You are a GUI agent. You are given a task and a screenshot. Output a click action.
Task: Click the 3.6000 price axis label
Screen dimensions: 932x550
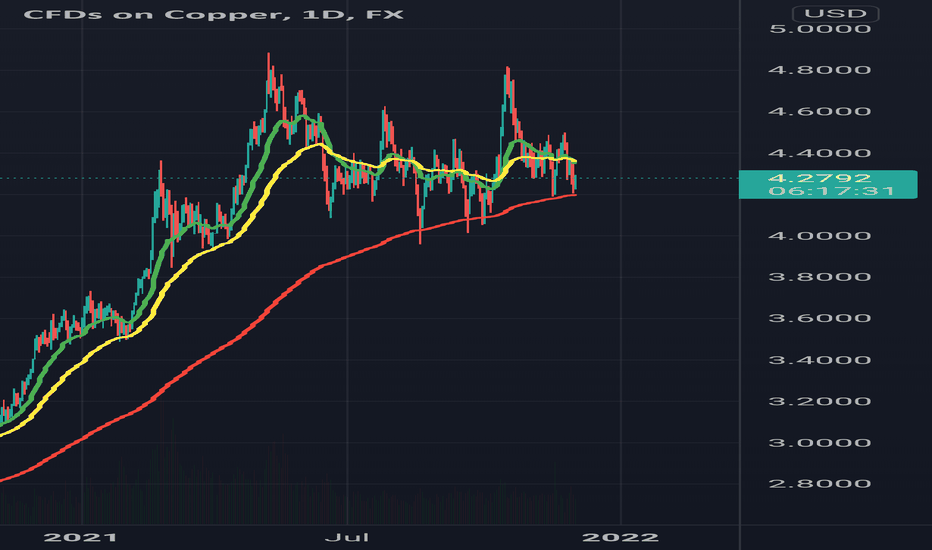coord(820,318)
